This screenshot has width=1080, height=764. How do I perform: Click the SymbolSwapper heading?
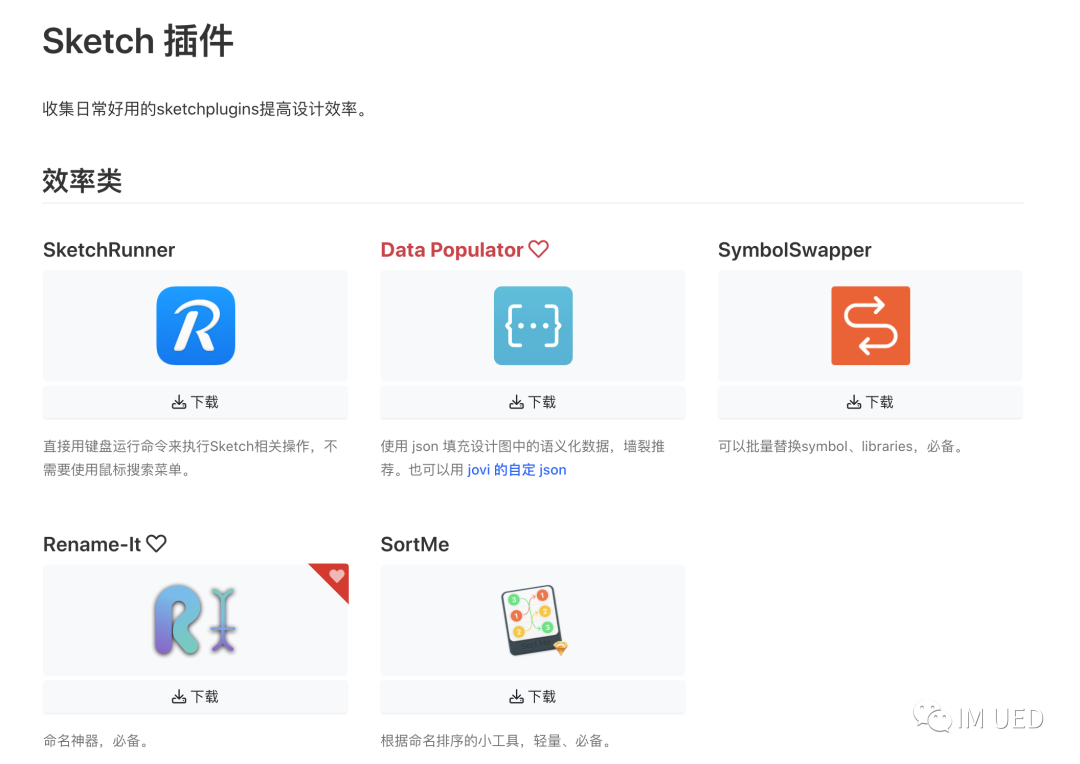[x=794, y=250]
